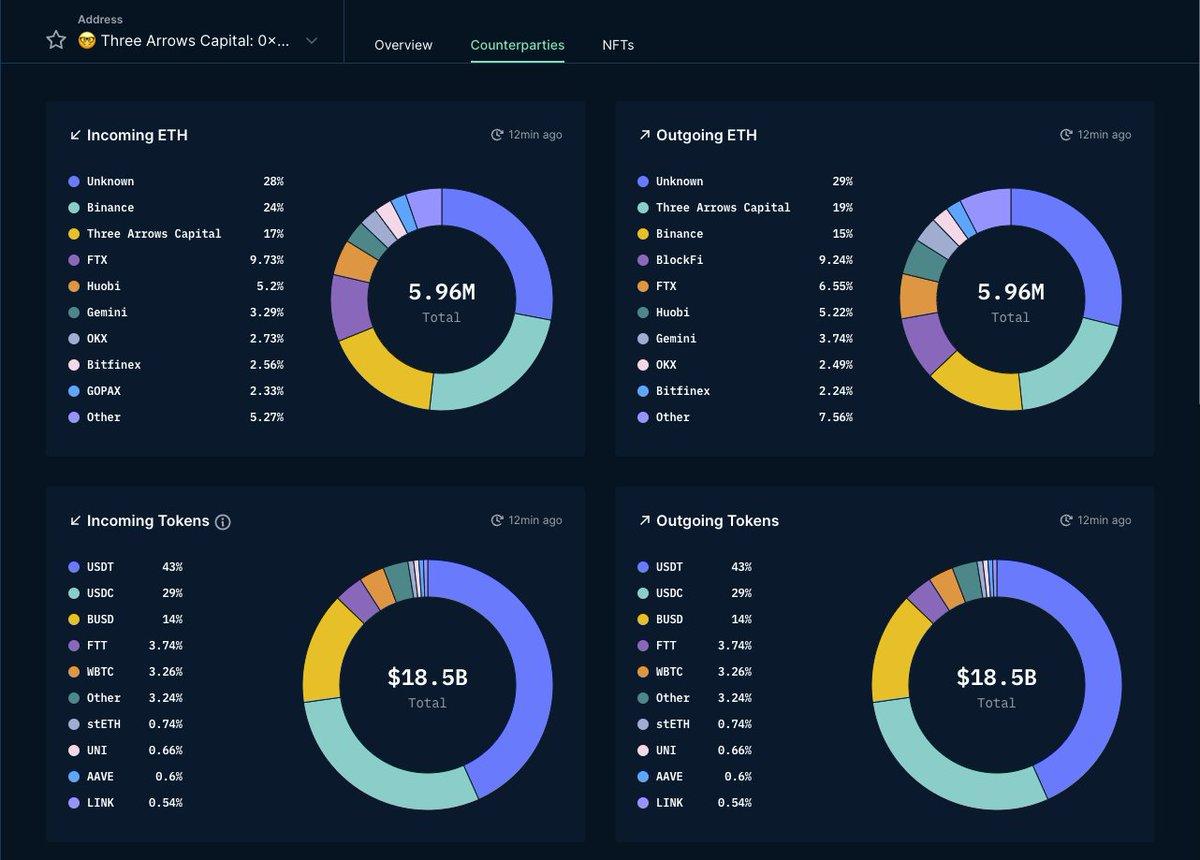The width and height of the screenshot is (1200, 860).
Task: Click the Outgoing Tokens arrow icon
Action: click(x=644, y=521)
